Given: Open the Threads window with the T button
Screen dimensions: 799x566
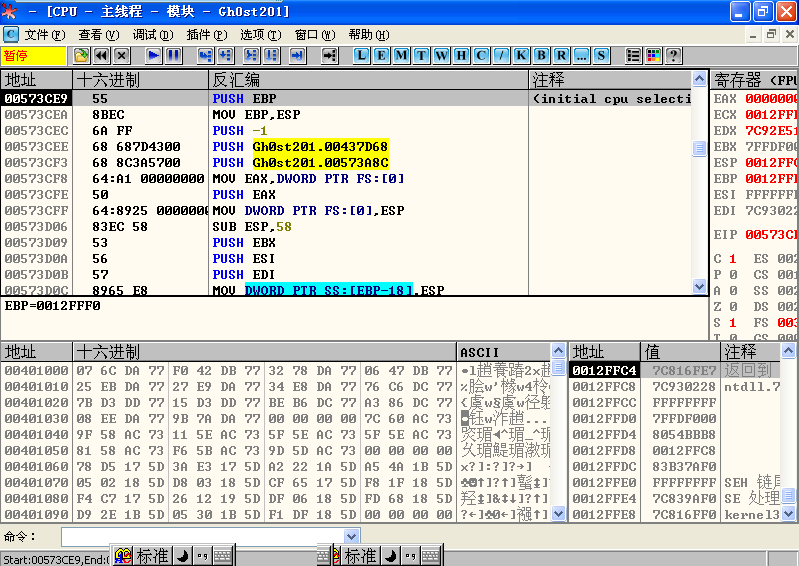Looking at the screenshot, I should pyautogui.click(x=421, y=56).
